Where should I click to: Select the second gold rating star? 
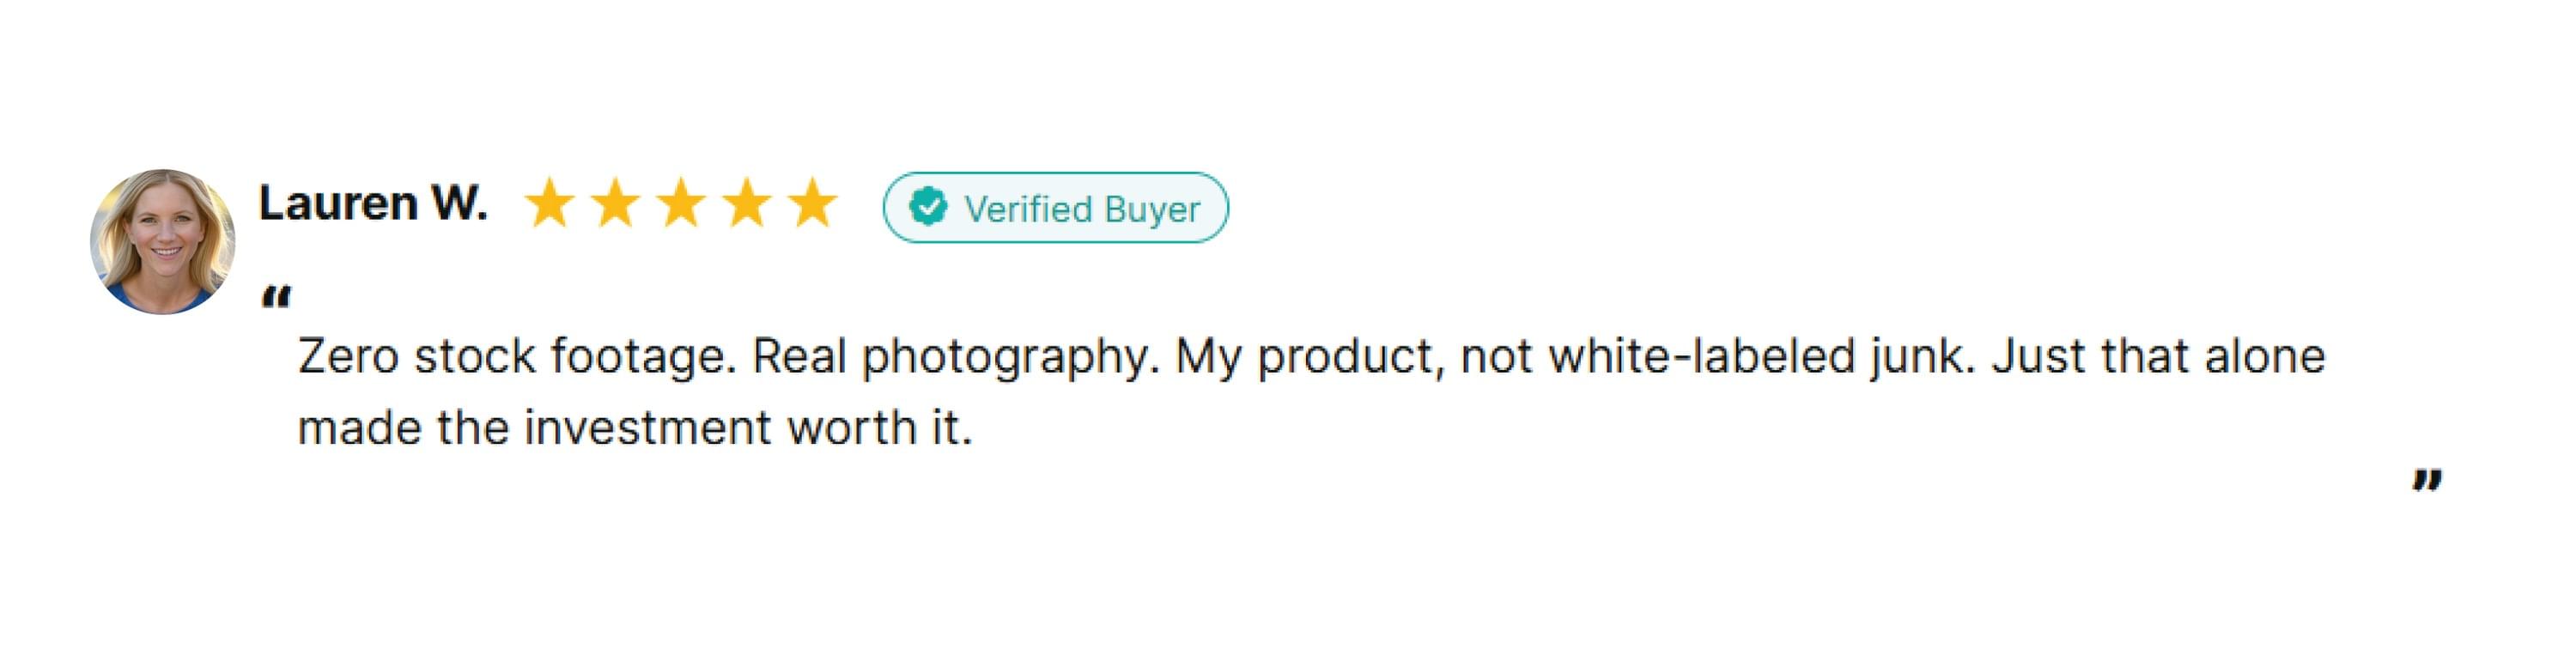point(615,203)
